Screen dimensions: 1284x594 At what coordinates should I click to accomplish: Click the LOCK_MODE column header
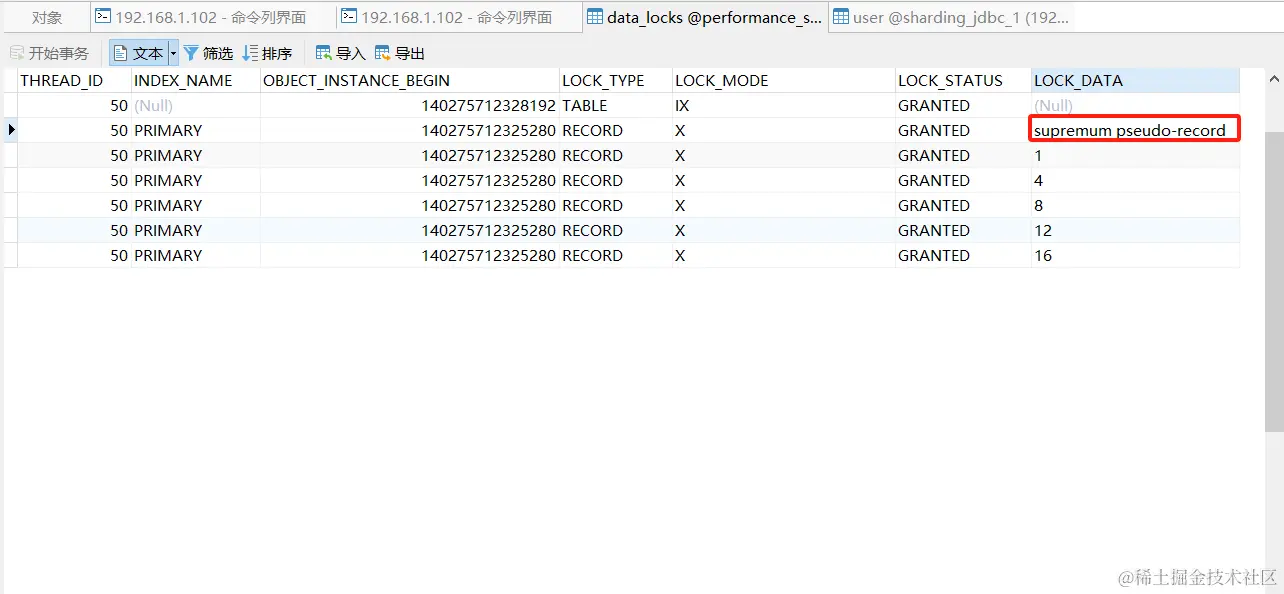[784, 80]
